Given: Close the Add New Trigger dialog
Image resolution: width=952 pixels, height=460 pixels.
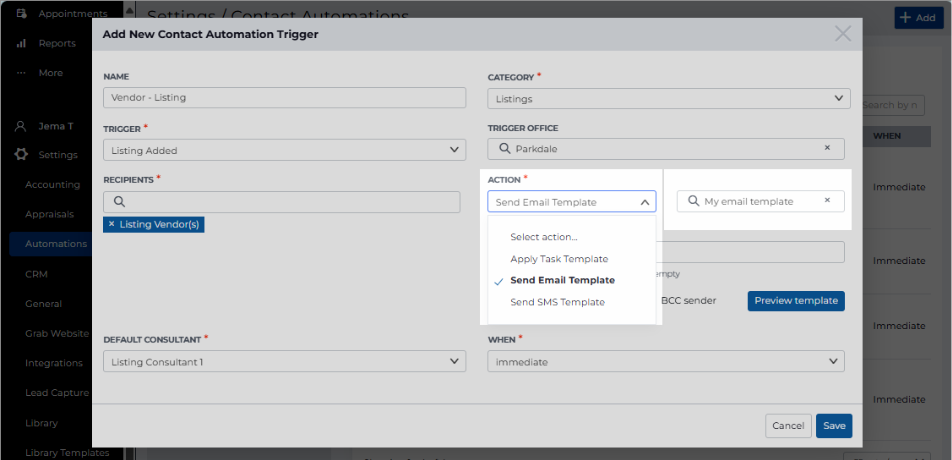Looking at the screenshot, I should pos(843,34).
